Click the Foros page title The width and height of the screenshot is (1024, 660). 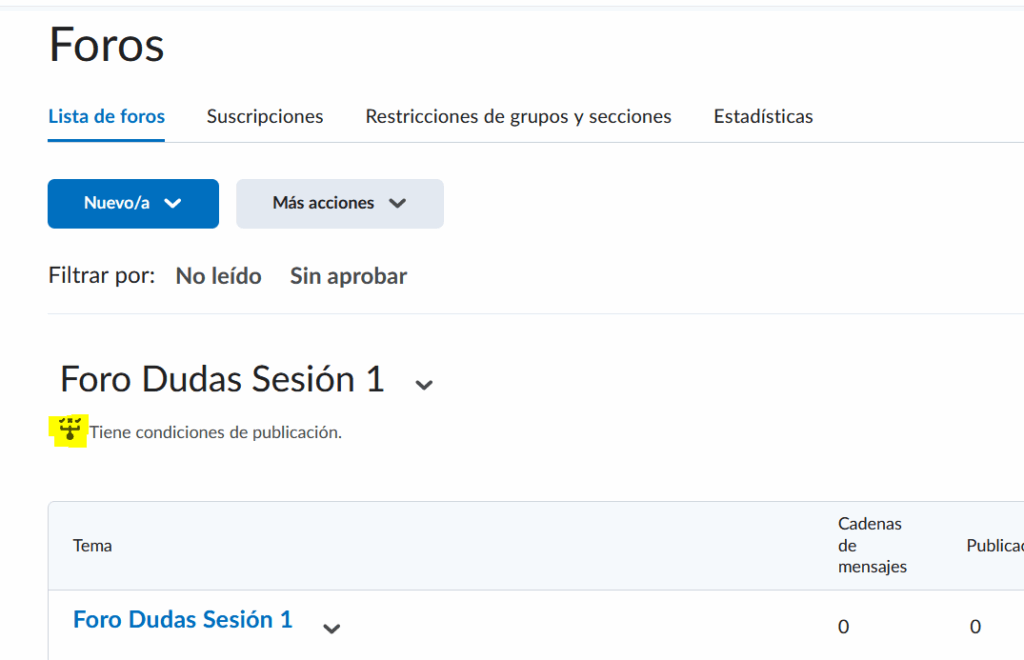point(106,46)
